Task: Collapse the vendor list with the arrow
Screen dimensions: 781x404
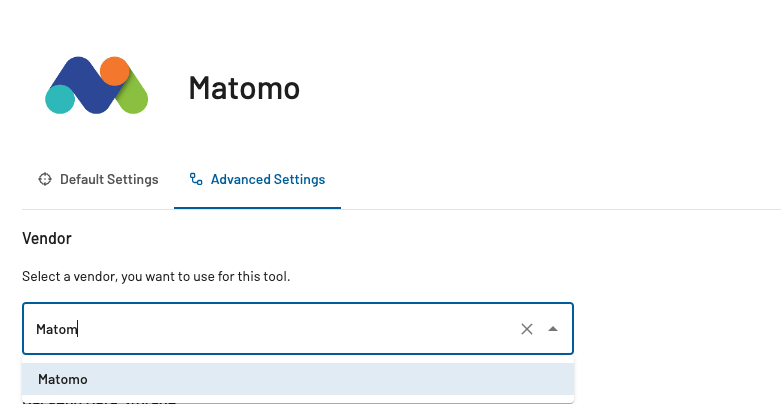Action: (553, 329)
